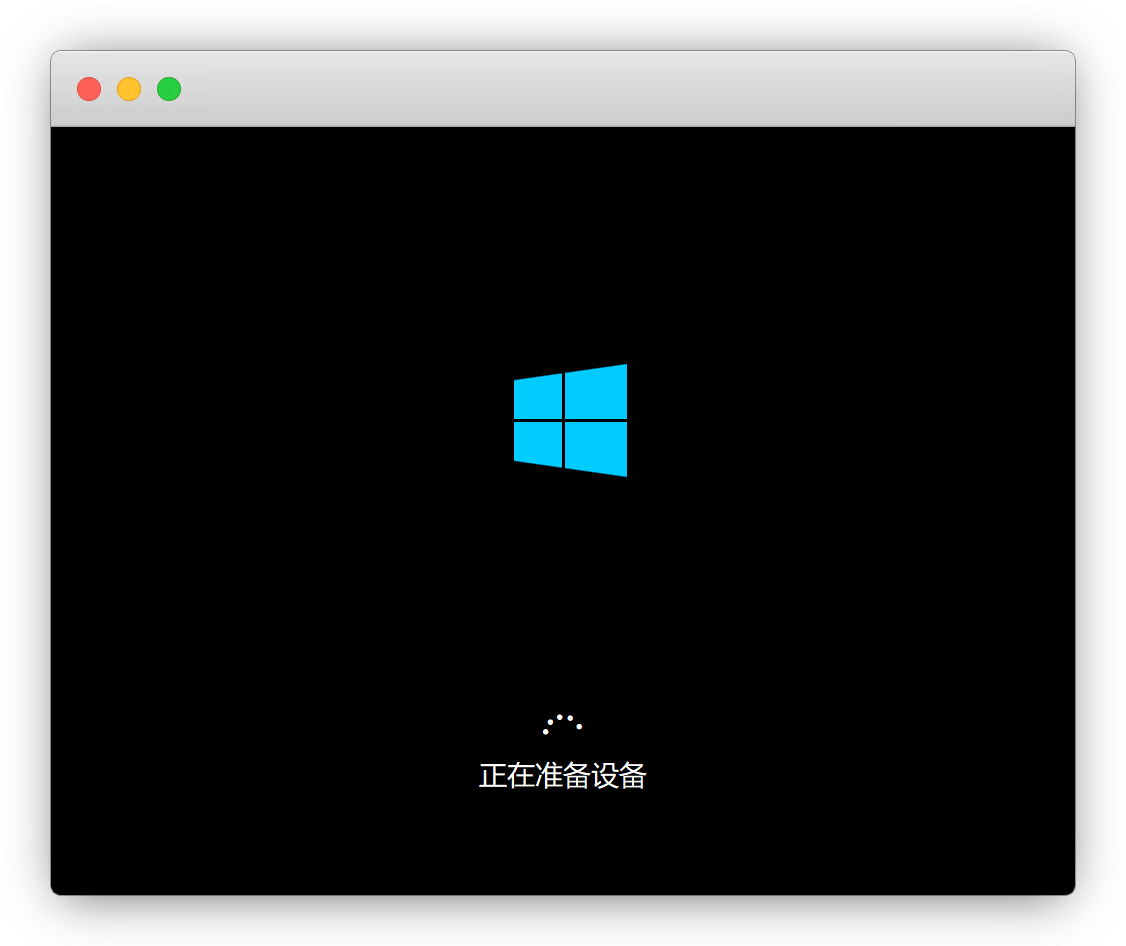Click the loading spinner dots
1126x946 pixels.
click(562, 723)
